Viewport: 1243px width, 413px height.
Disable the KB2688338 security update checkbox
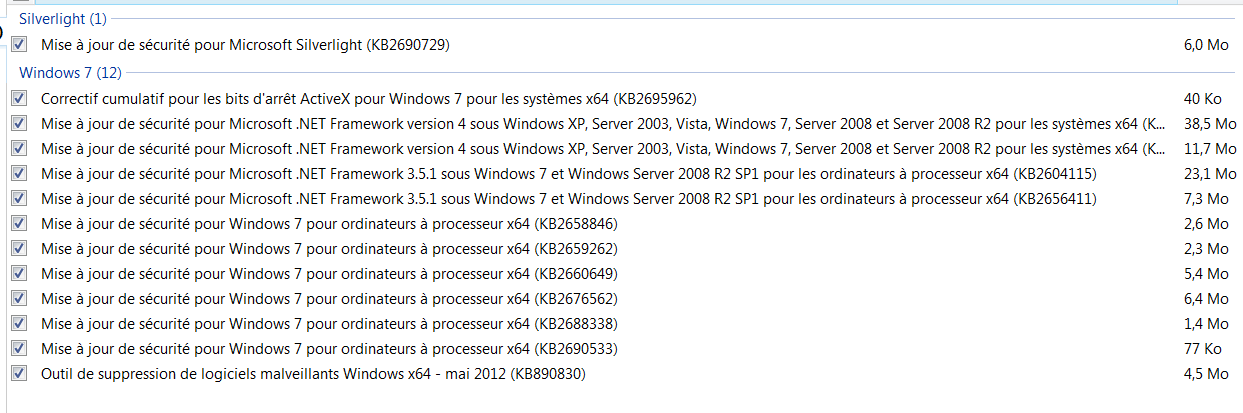pyautogui.click(x=19, y=323)
